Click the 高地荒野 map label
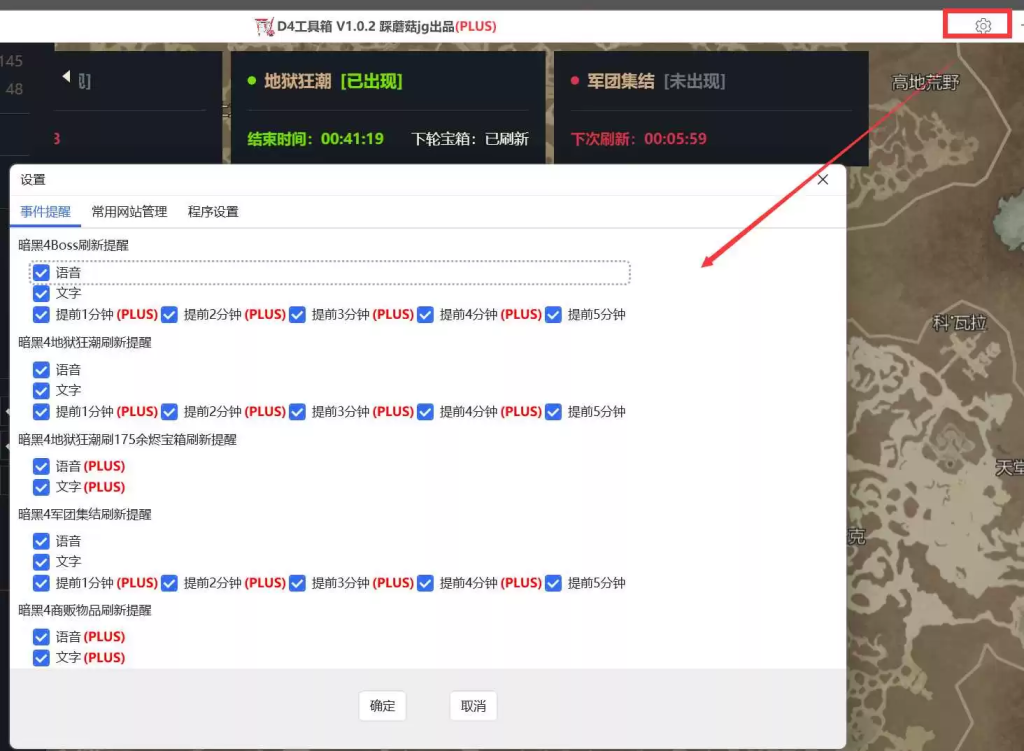The width and height of the screenshot is (1024, 751). pyautogui.click(x=925, y=82)
